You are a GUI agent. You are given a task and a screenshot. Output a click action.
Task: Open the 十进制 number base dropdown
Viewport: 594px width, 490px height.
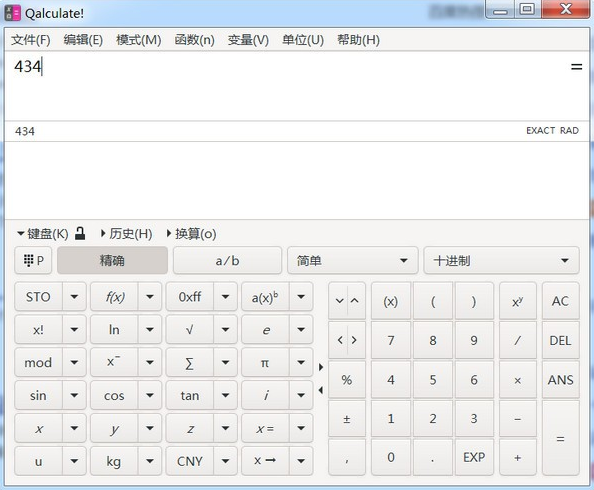click(502, 260)
